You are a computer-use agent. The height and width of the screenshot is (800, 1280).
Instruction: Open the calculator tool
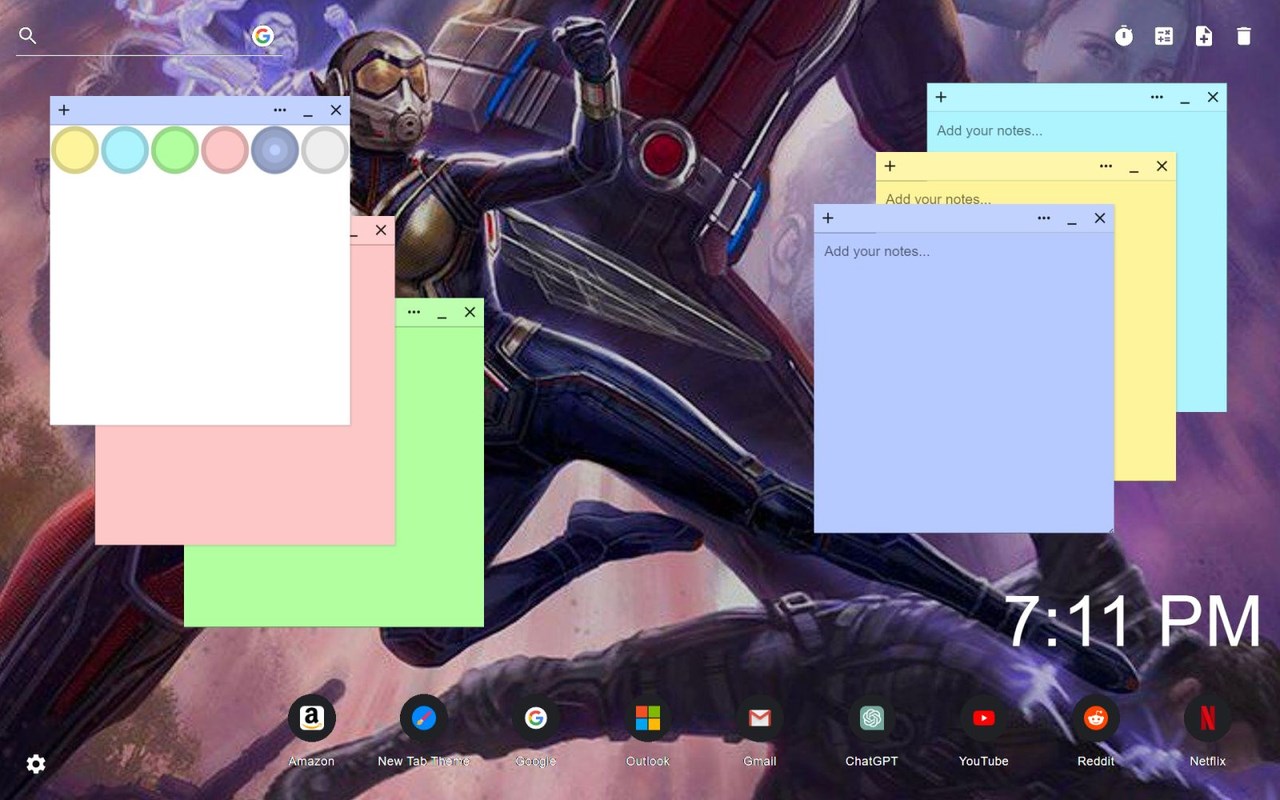[x=1164, y=36]
